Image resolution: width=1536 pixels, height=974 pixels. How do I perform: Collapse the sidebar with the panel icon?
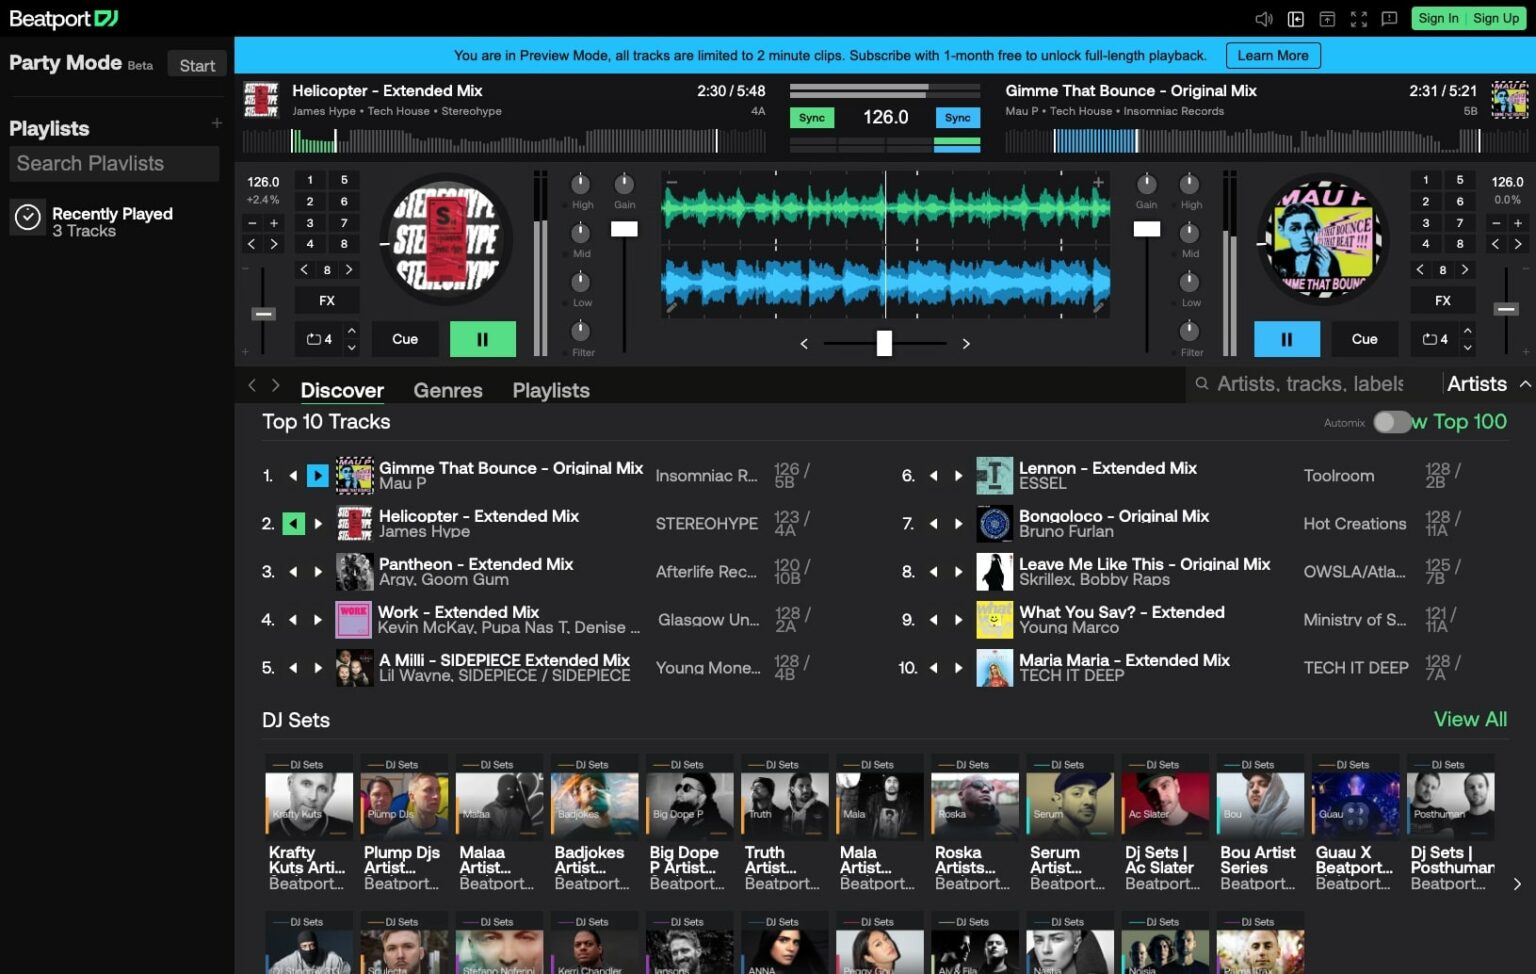(1294, 18)
